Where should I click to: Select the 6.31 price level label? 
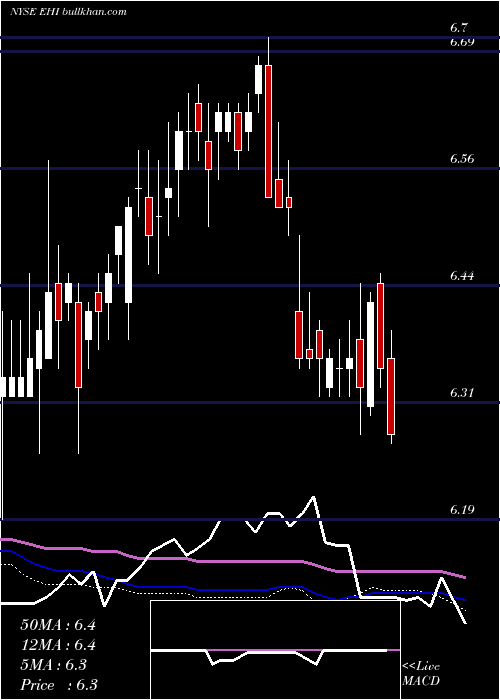click(462, 392)
